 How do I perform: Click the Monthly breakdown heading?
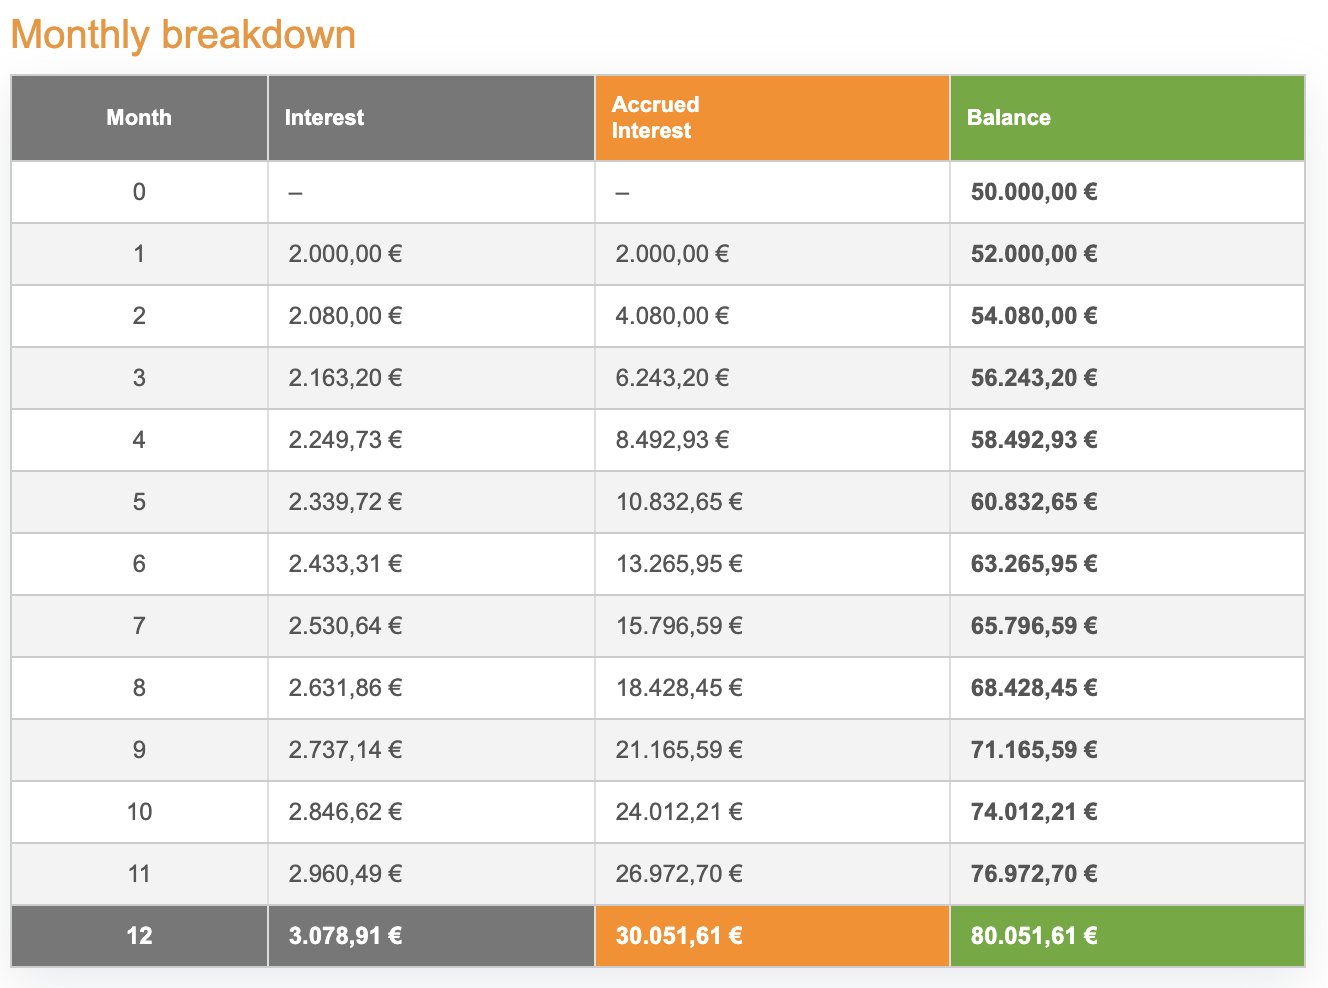183,35
